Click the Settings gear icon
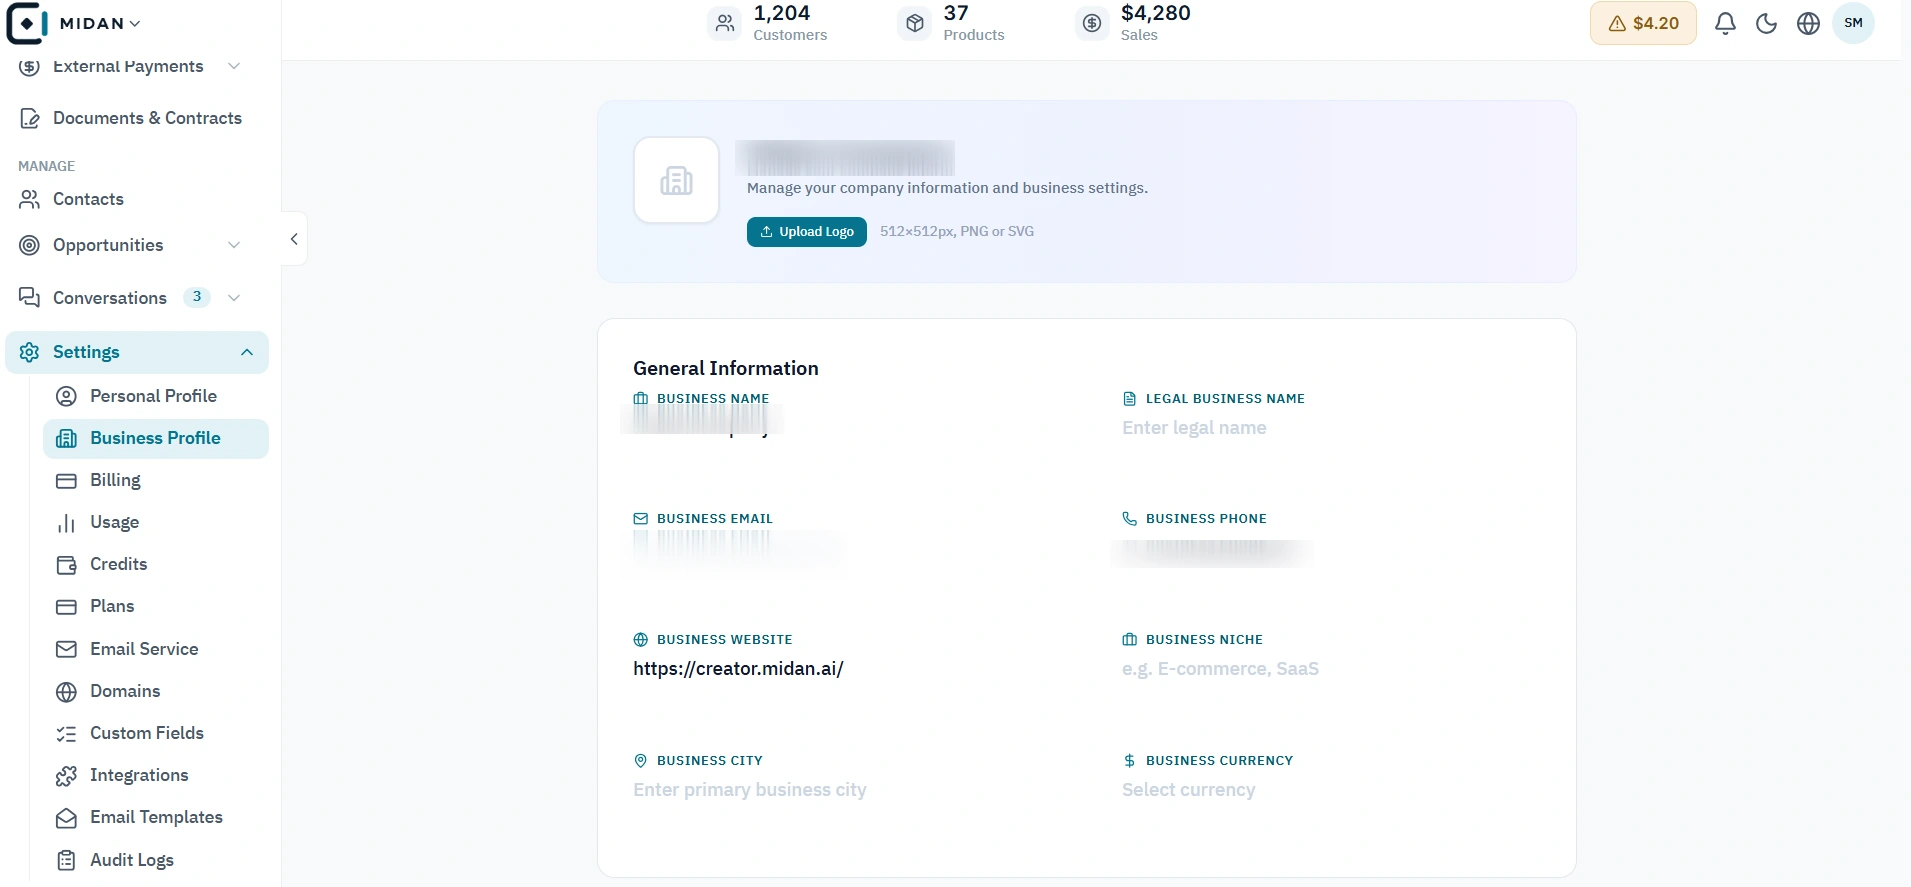 point(30,352)
